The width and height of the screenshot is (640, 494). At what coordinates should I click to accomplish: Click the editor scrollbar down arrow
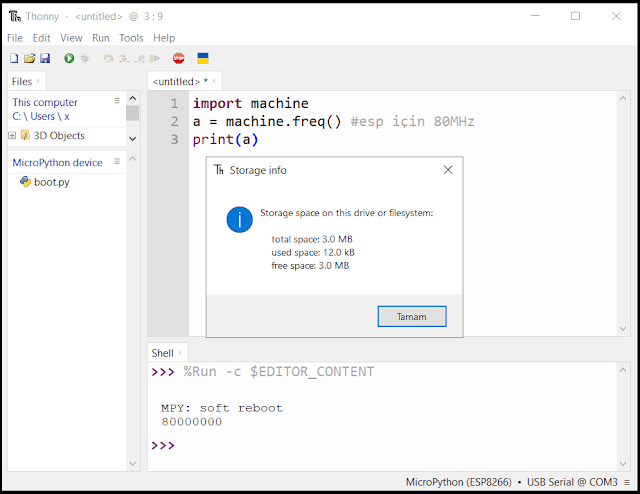pyautogui.click(x=623, y=329)
